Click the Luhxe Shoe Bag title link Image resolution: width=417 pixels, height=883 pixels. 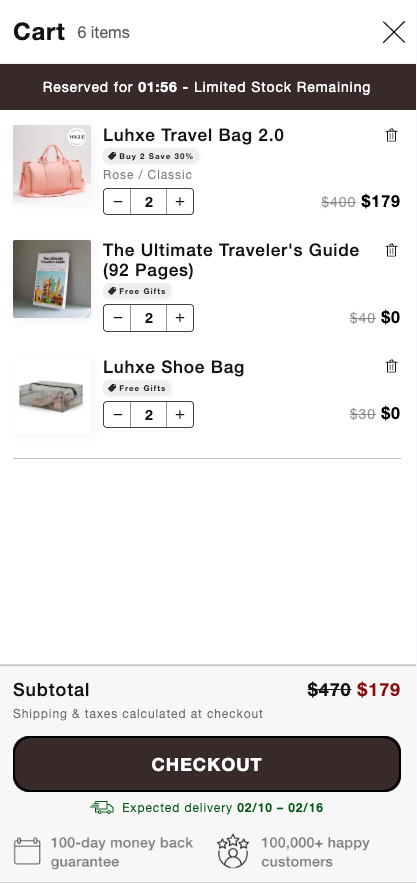click(174, 367)
